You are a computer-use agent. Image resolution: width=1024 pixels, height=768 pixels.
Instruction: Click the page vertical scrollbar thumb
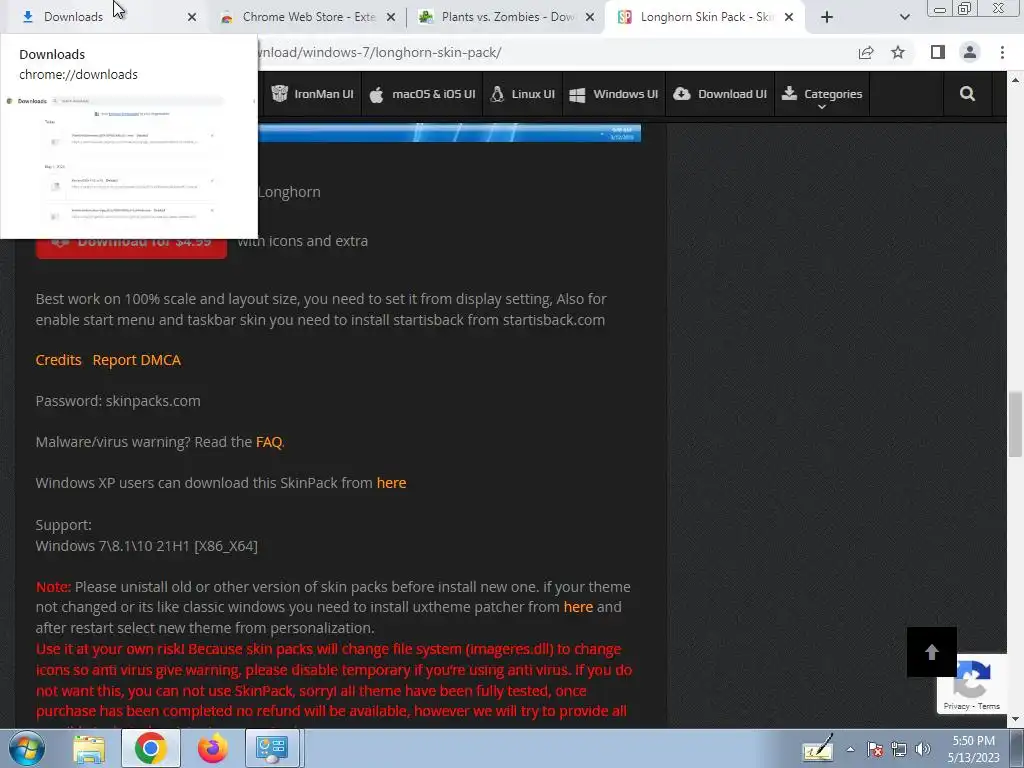(1016, 424)
